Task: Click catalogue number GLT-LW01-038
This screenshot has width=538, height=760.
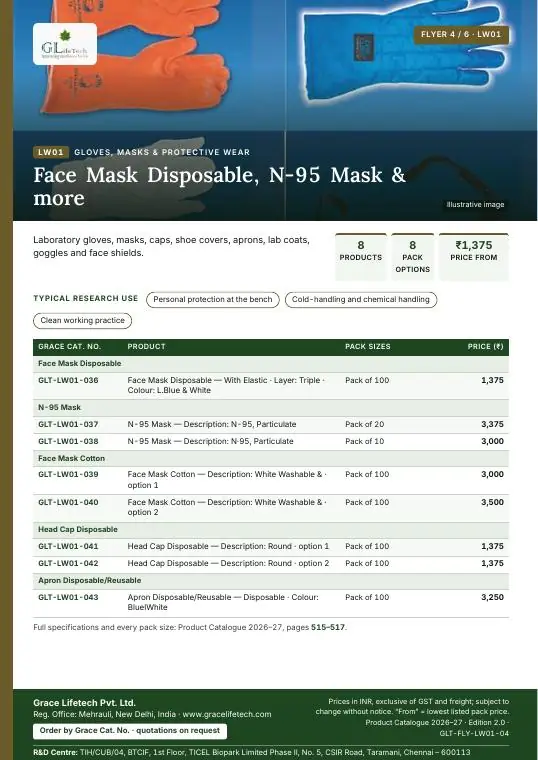Action: [x=68, y=442]
